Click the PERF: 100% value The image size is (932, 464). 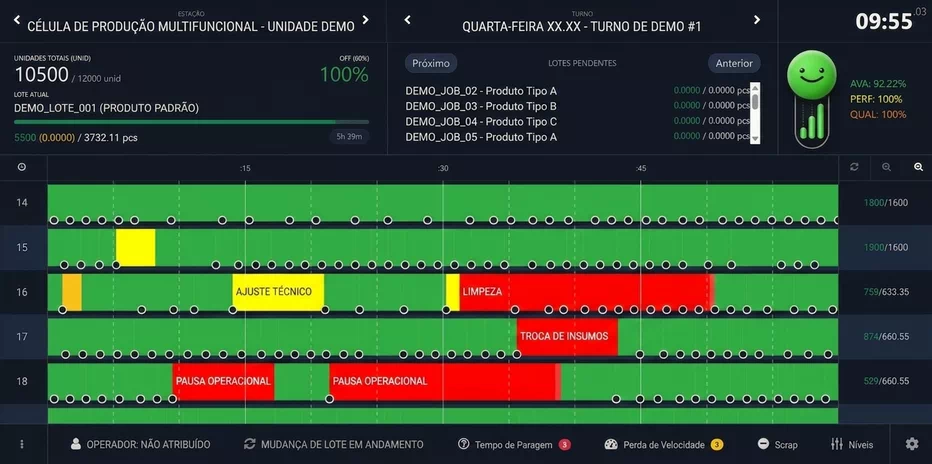[876, 99]
